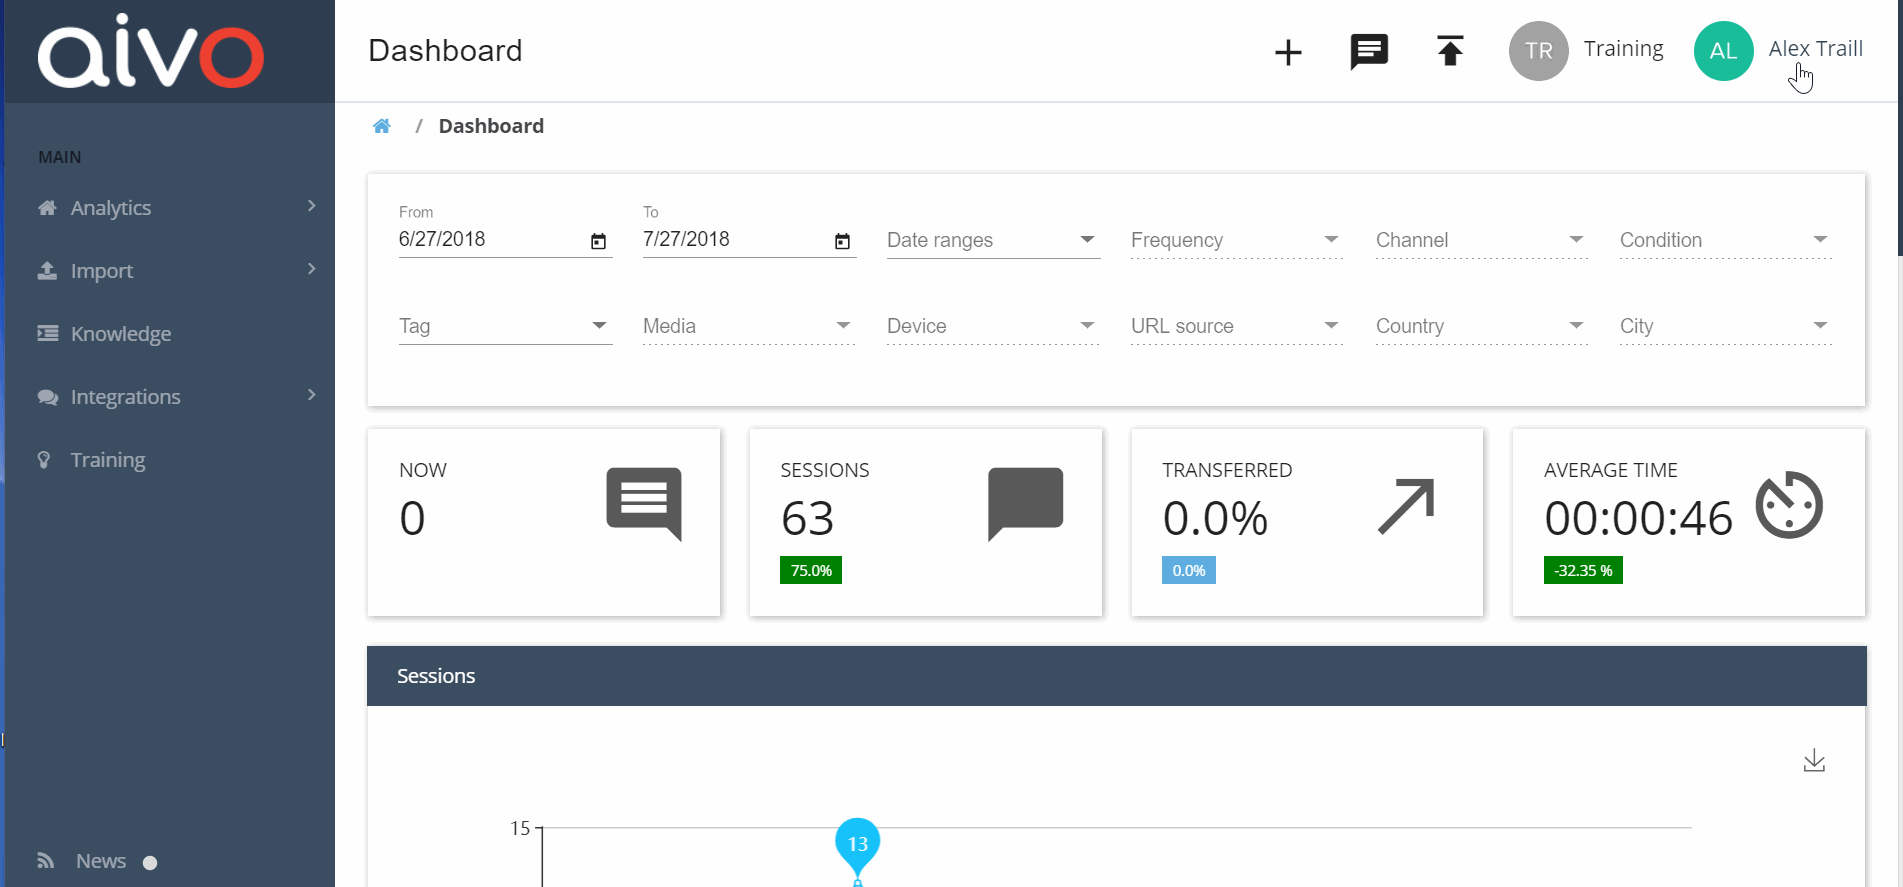Click the To date field 7/27/2018
This screenshot has width=1903, height=887.
(x=735, y=239)
